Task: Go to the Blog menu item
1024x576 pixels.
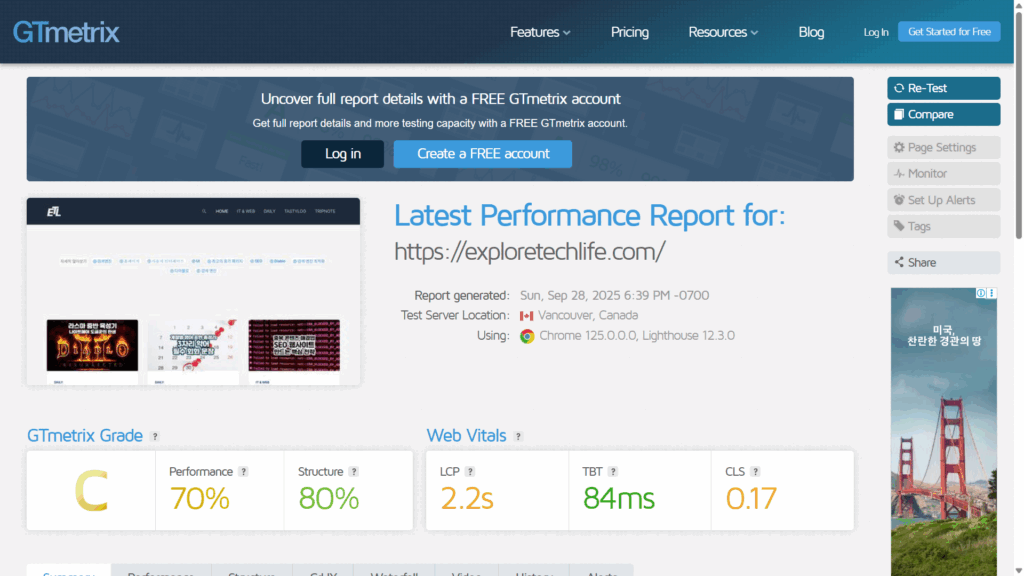Action: (811, 32)
